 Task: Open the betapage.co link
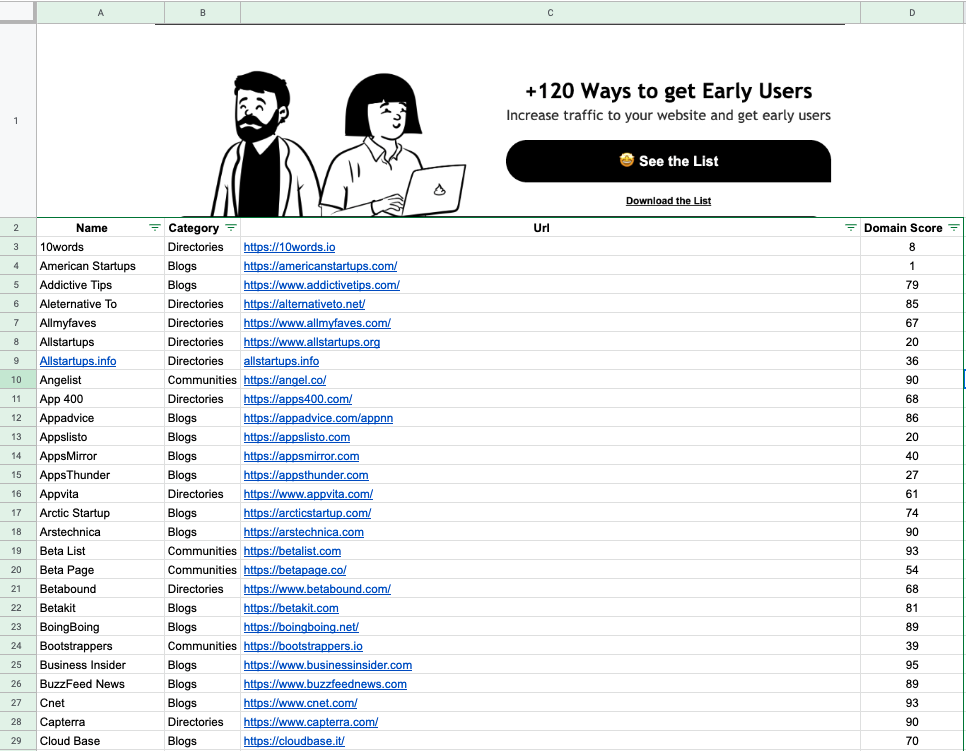coord(294,570)
